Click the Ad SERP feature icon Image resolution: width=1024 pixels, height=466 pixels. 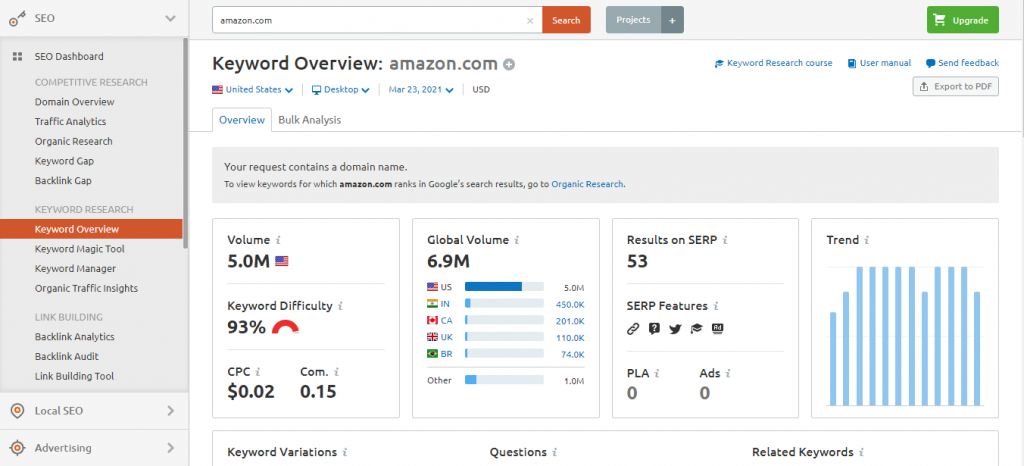tap(718, 328)
